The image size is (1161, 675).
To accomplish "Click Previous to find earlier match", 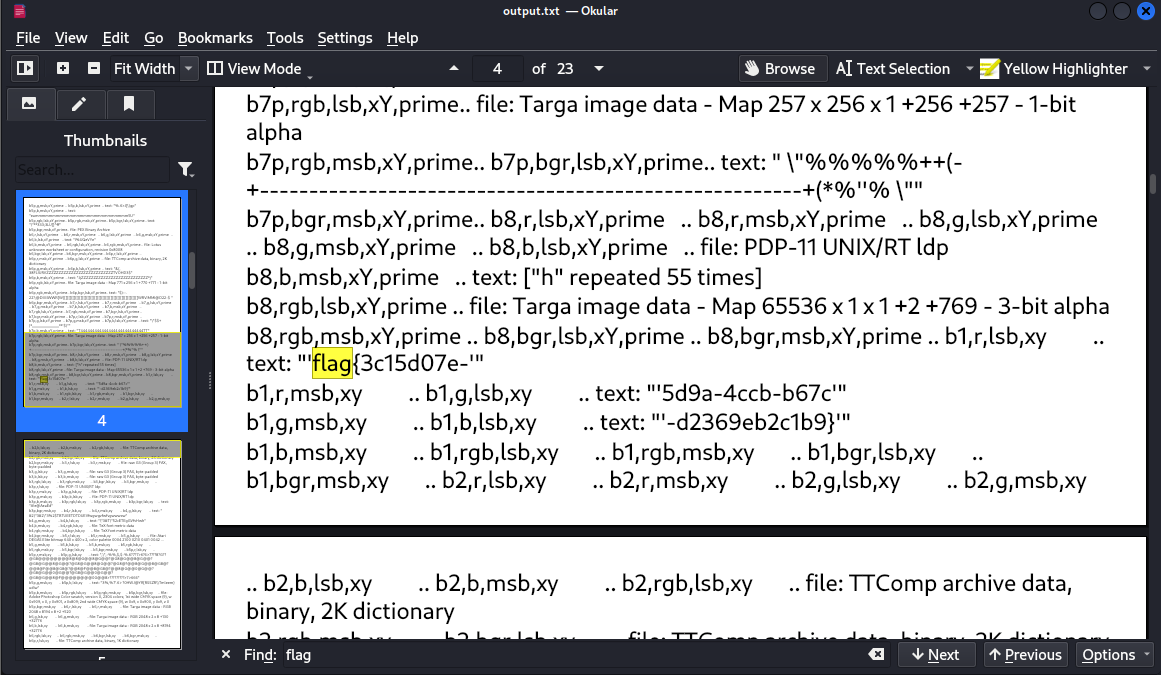I will point(1025,655).
